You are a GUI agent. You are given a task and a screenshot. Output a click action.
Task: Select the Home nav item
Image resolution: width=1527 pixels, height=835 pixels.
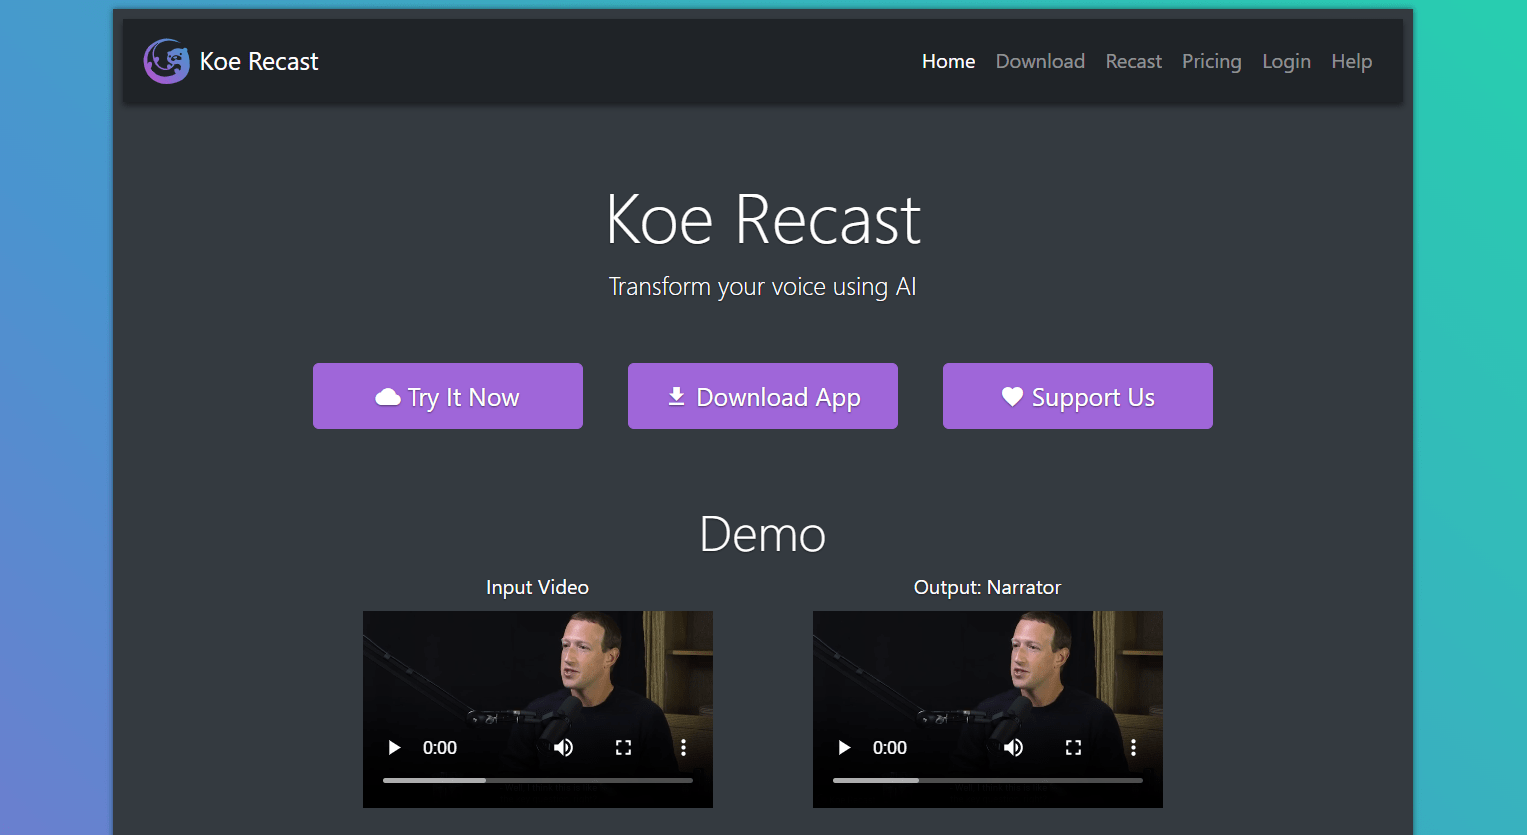(x=948, y=61)
